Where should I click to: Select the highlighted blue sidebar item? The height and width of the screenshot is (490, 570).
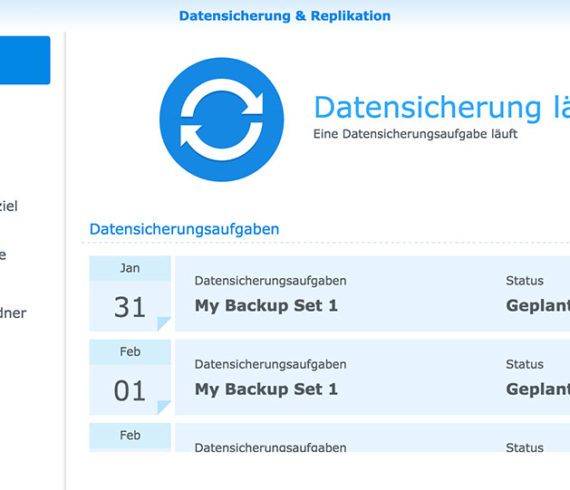(25, 60)
